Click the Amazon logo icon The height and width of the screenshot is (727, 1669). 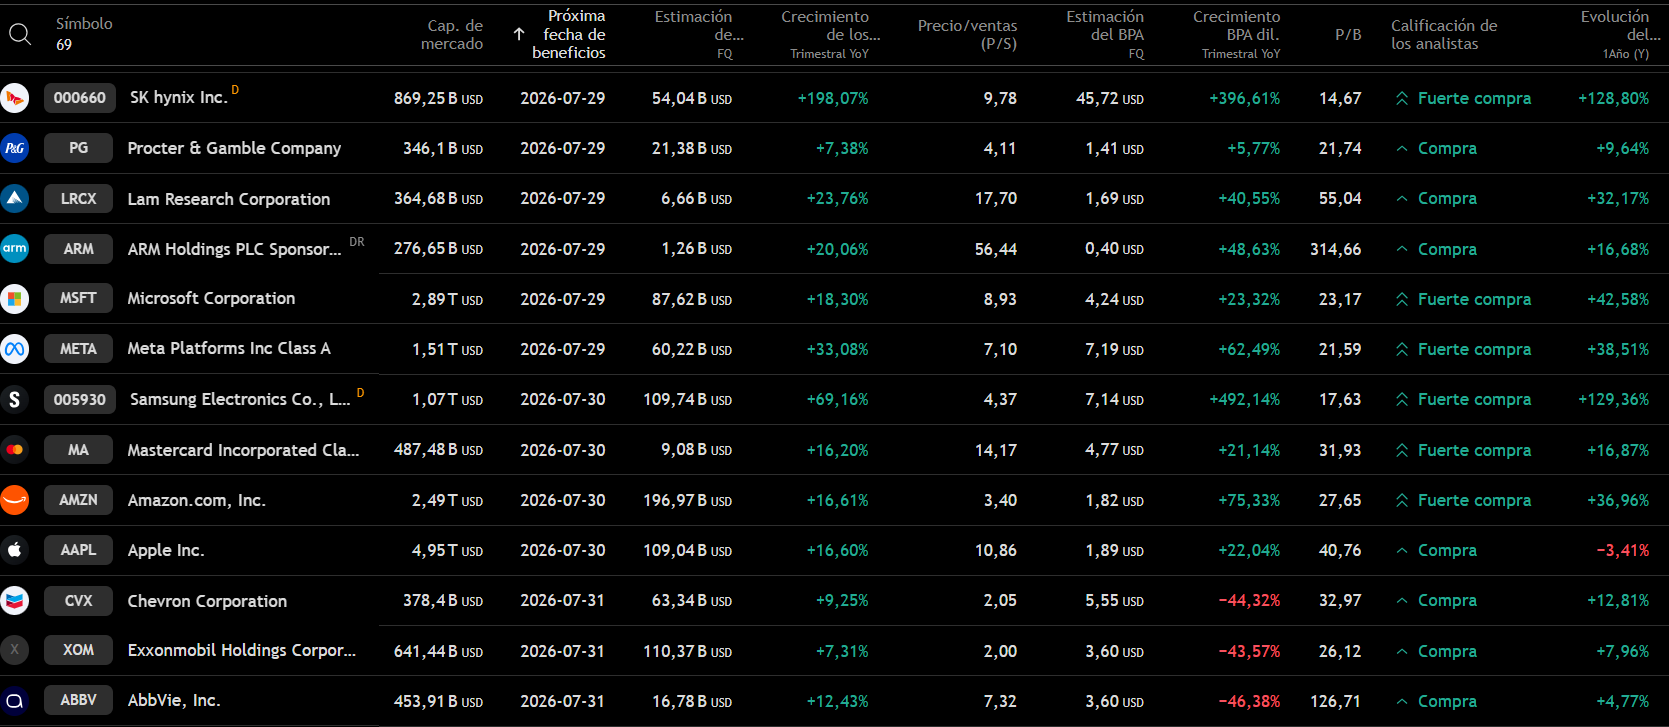15,500
